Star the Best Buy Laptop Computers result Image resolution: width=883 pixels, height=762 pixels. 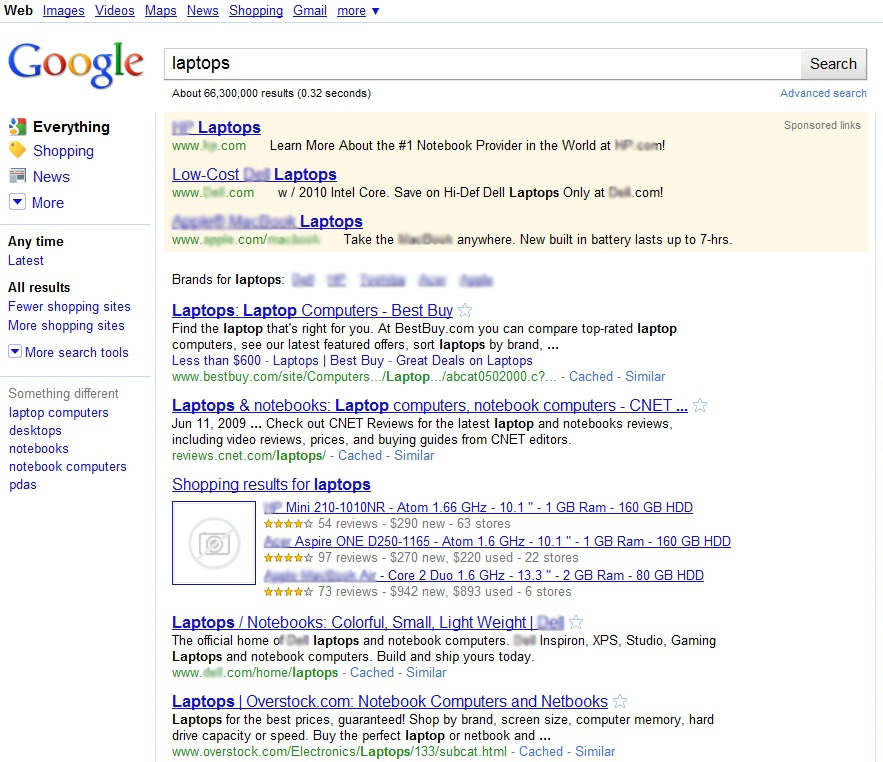(x=465, y=310)
